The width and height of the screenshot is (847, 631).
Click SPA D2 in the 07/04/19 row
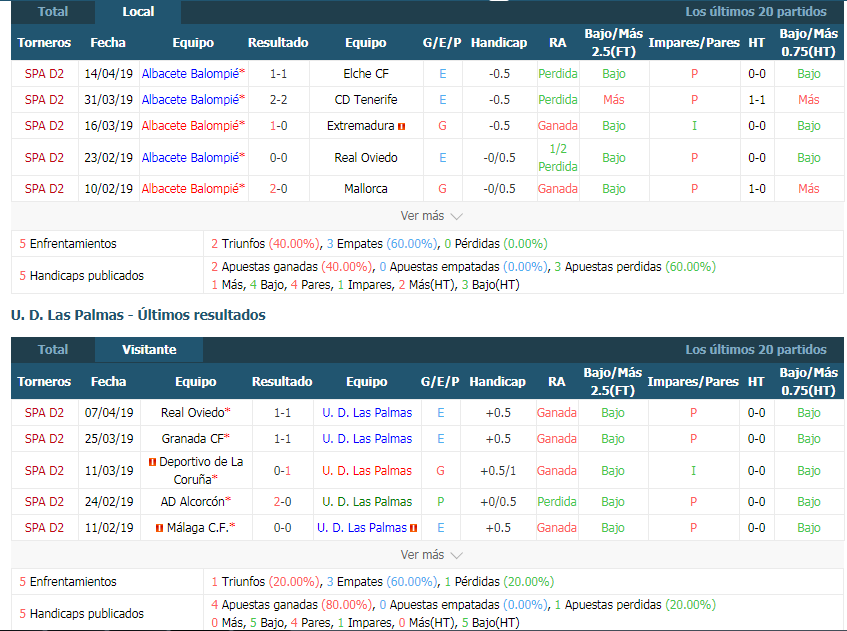tap(44, 413)
